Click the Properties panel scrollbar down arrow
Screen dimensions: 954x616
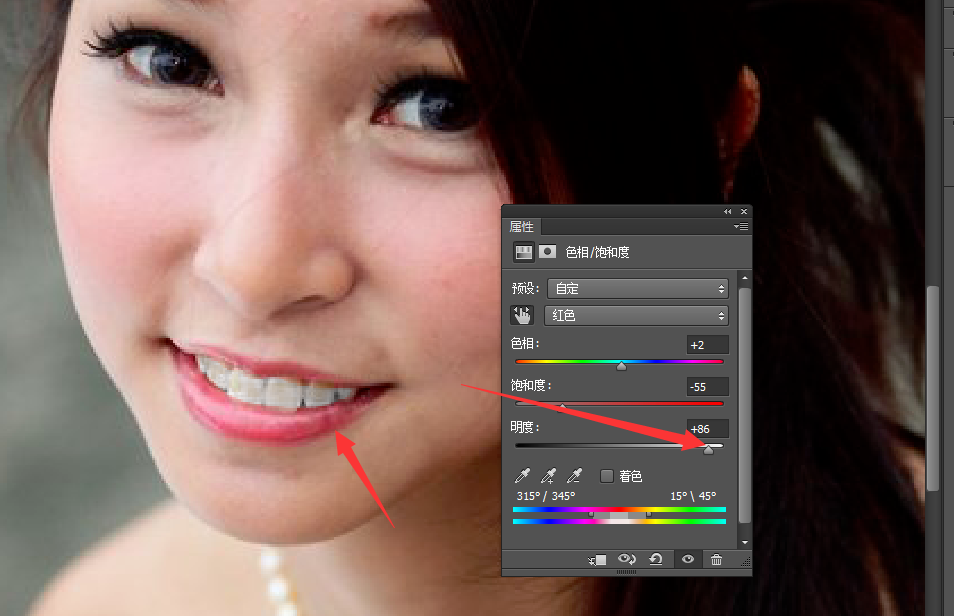(x=745, y=542)
